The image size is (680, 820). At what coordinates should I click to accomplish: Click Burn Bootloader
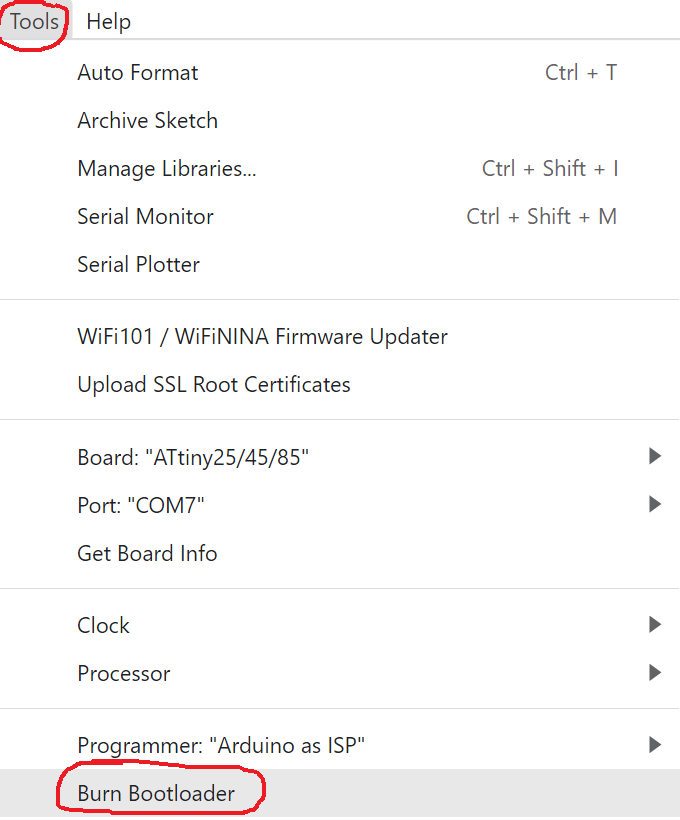[x=156, y=794]
